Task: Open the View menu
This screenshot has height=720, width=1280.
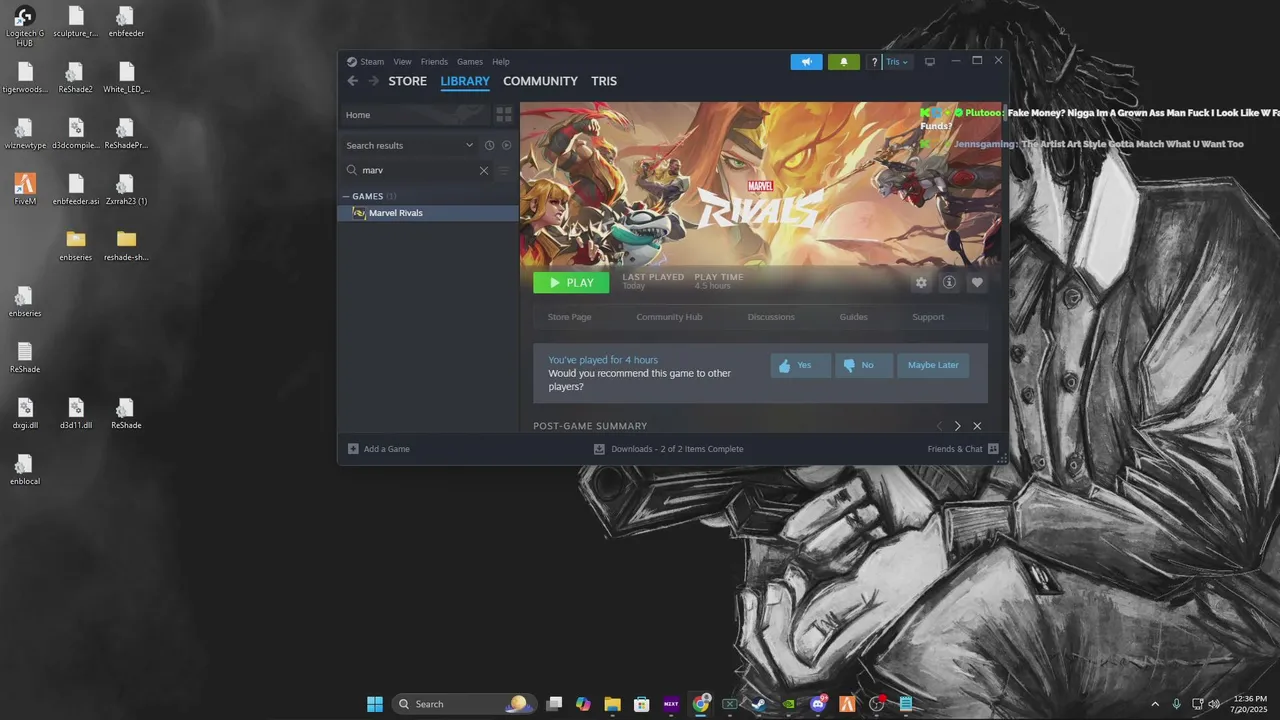Action: click(402, 62)
